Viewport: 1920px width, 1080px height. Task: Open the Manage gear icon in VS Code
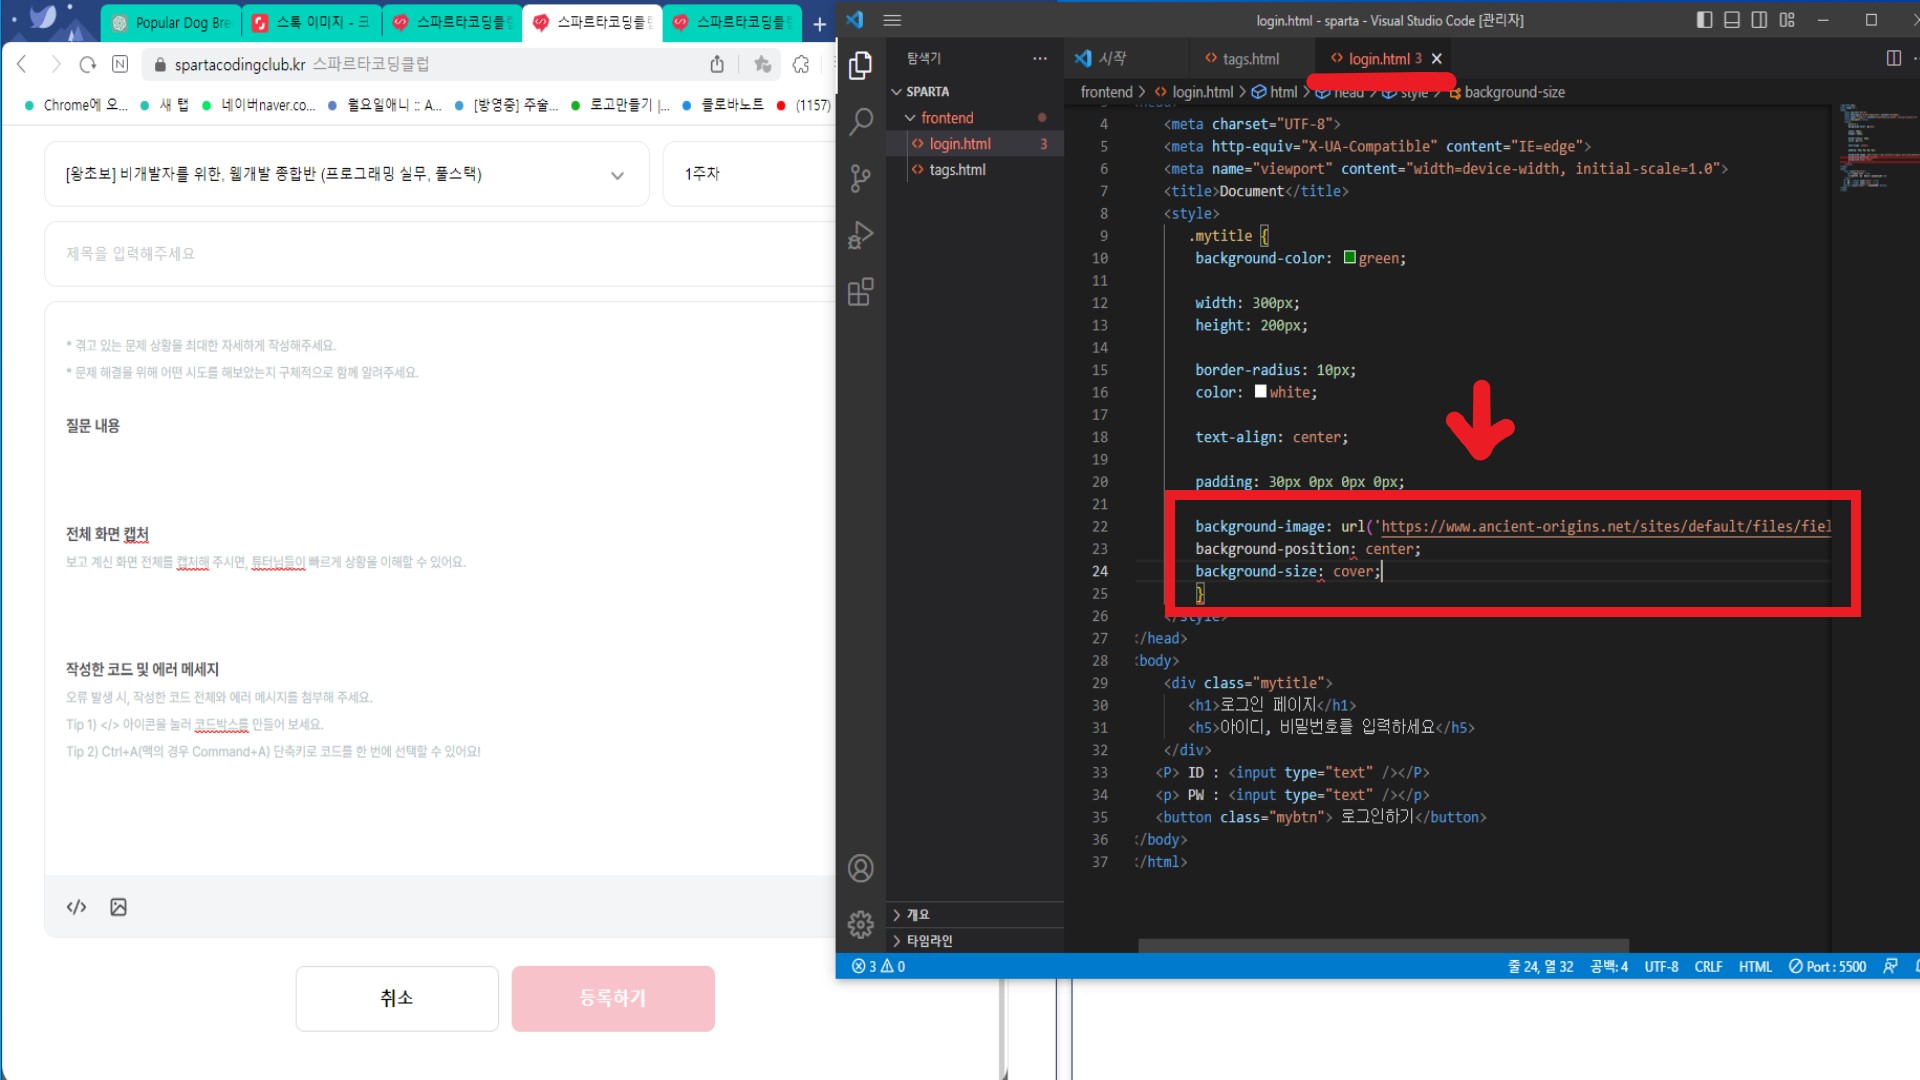click(x=860, y=924)
